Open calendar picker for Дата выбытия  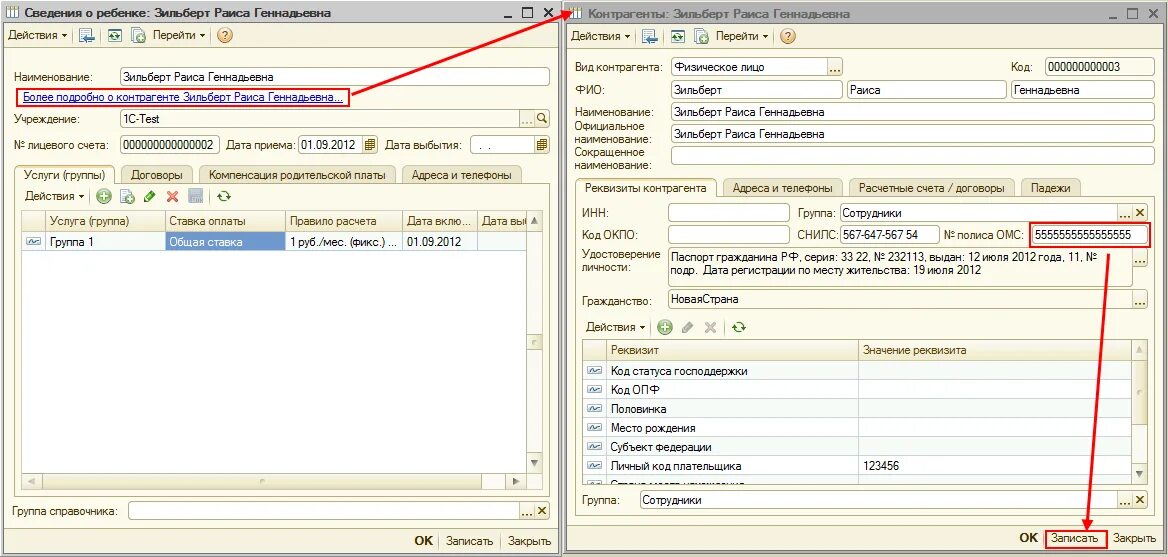pos(542,144)
